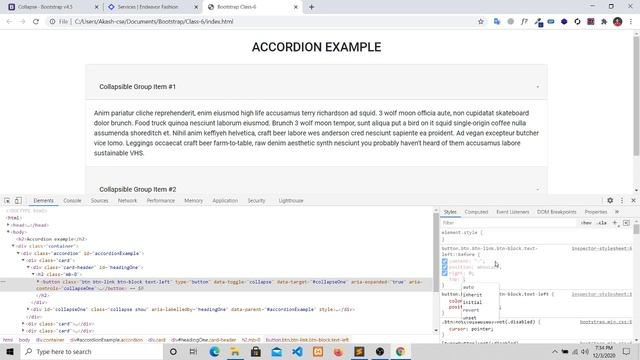Open the Extensions puzzle piece icon
Screen dimensions: 640x360
[x=604, y=22]
